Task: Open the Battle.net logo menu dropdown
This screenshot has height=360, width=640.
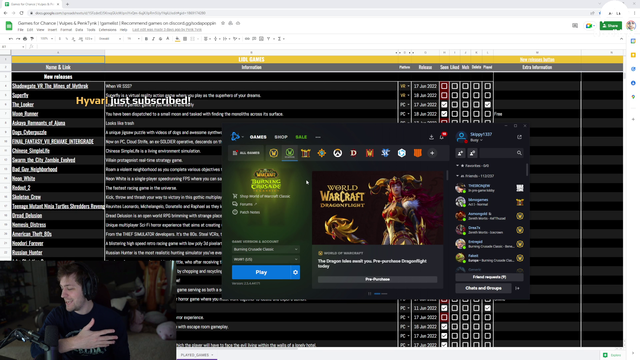Action: pyautogui.click(x=237, y=137)
